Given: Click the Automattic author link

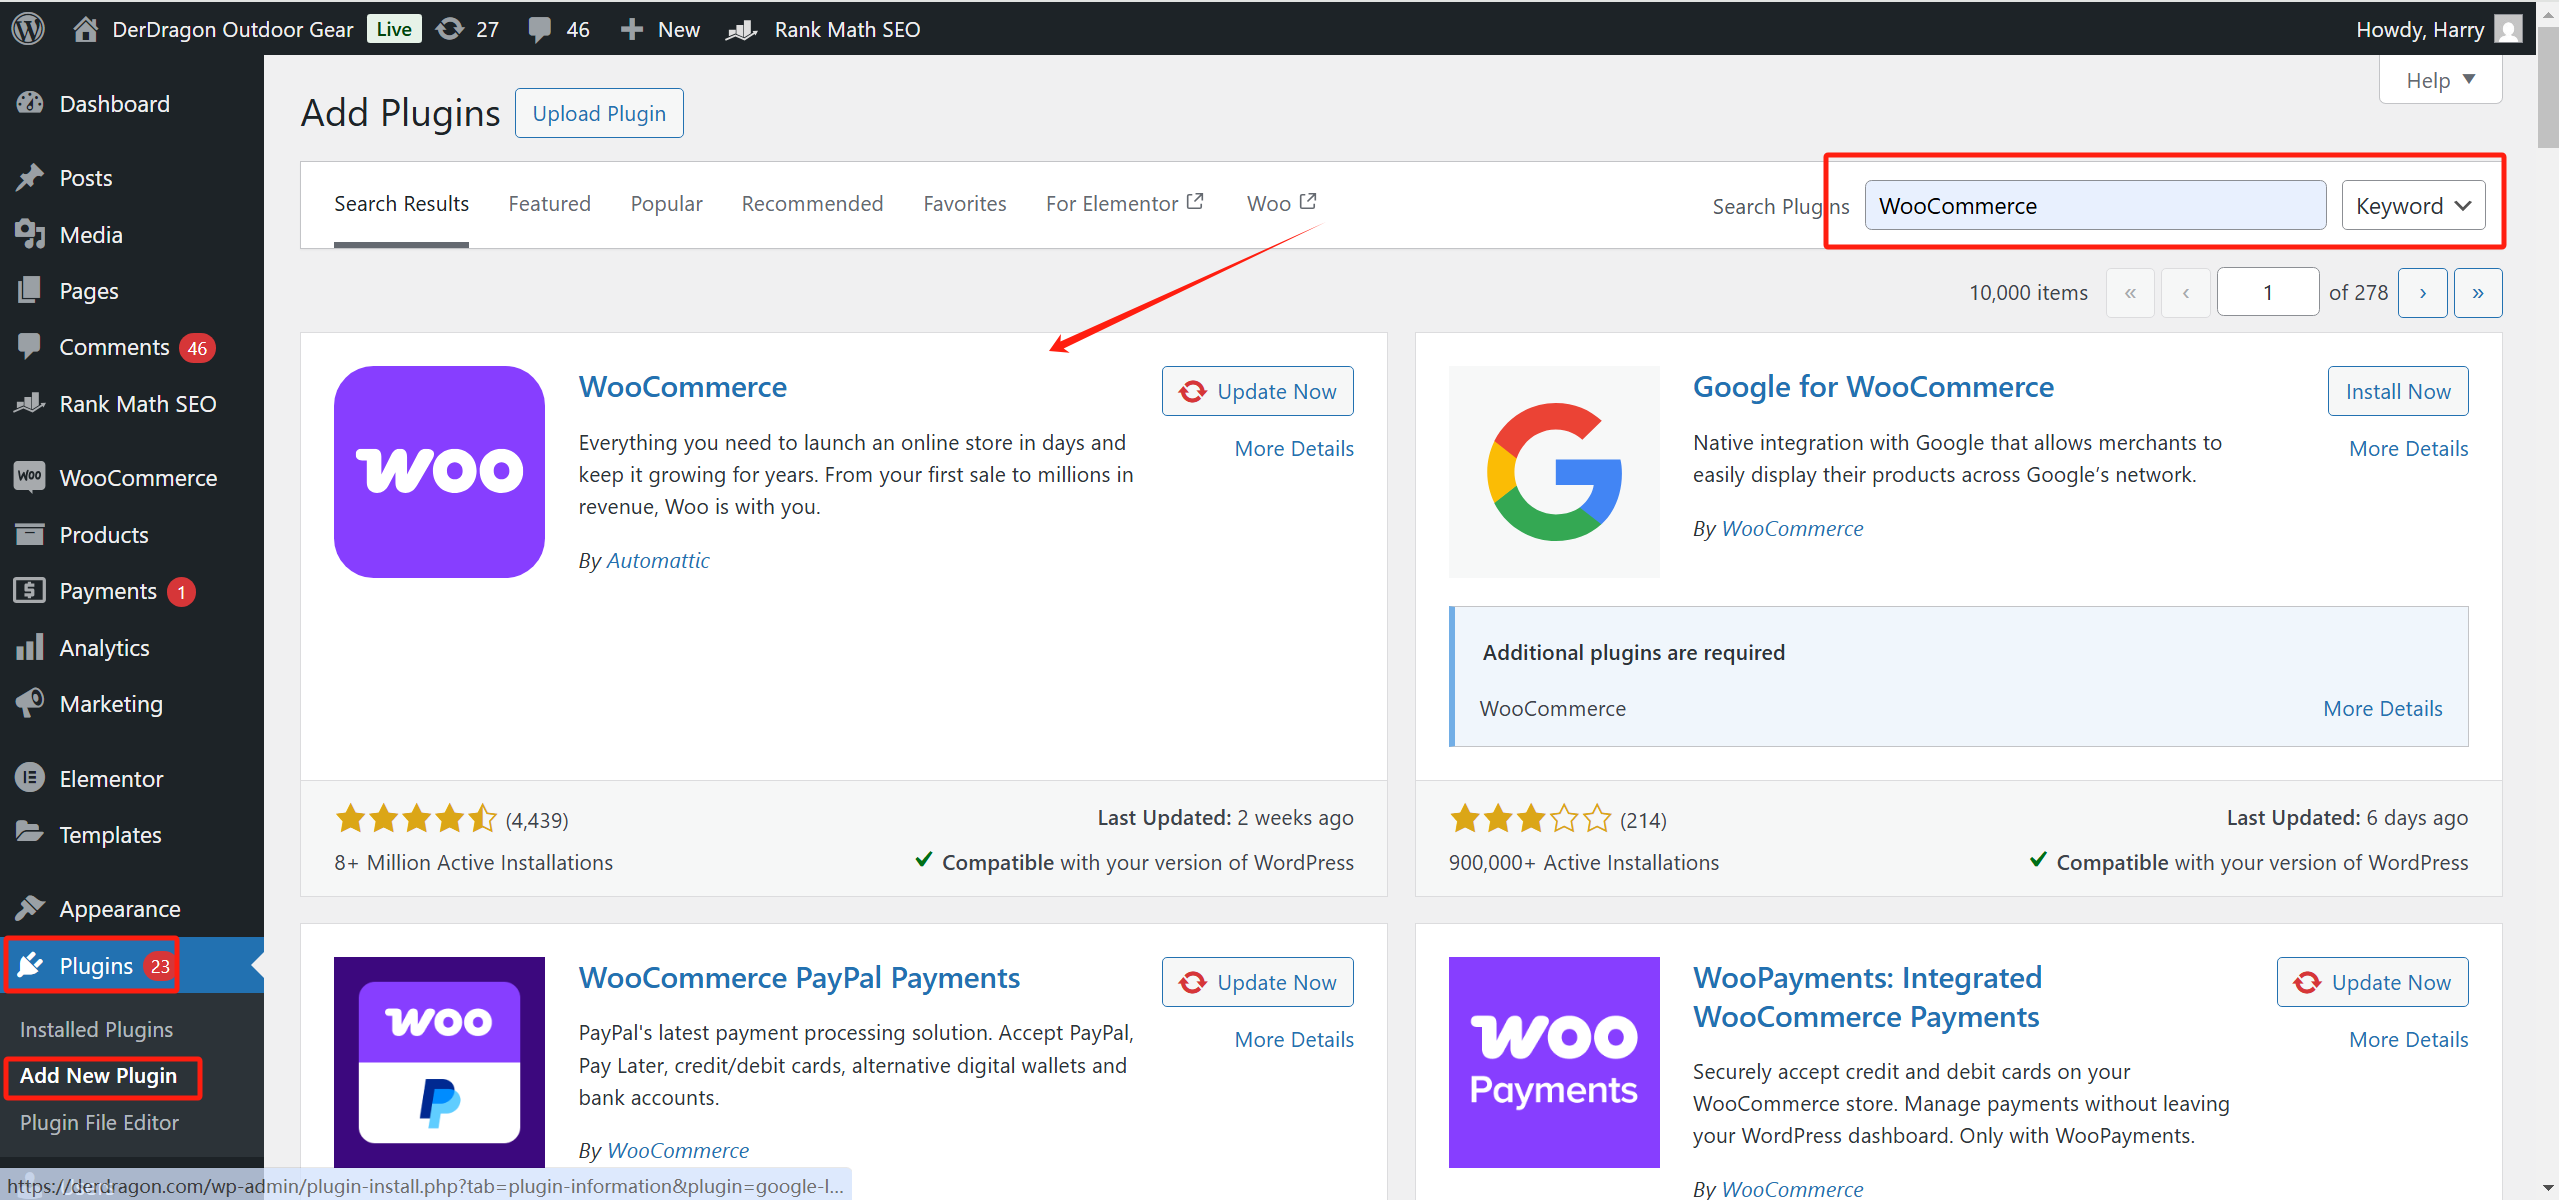Looking at the screenshot, I should click(x=657, y=561).
